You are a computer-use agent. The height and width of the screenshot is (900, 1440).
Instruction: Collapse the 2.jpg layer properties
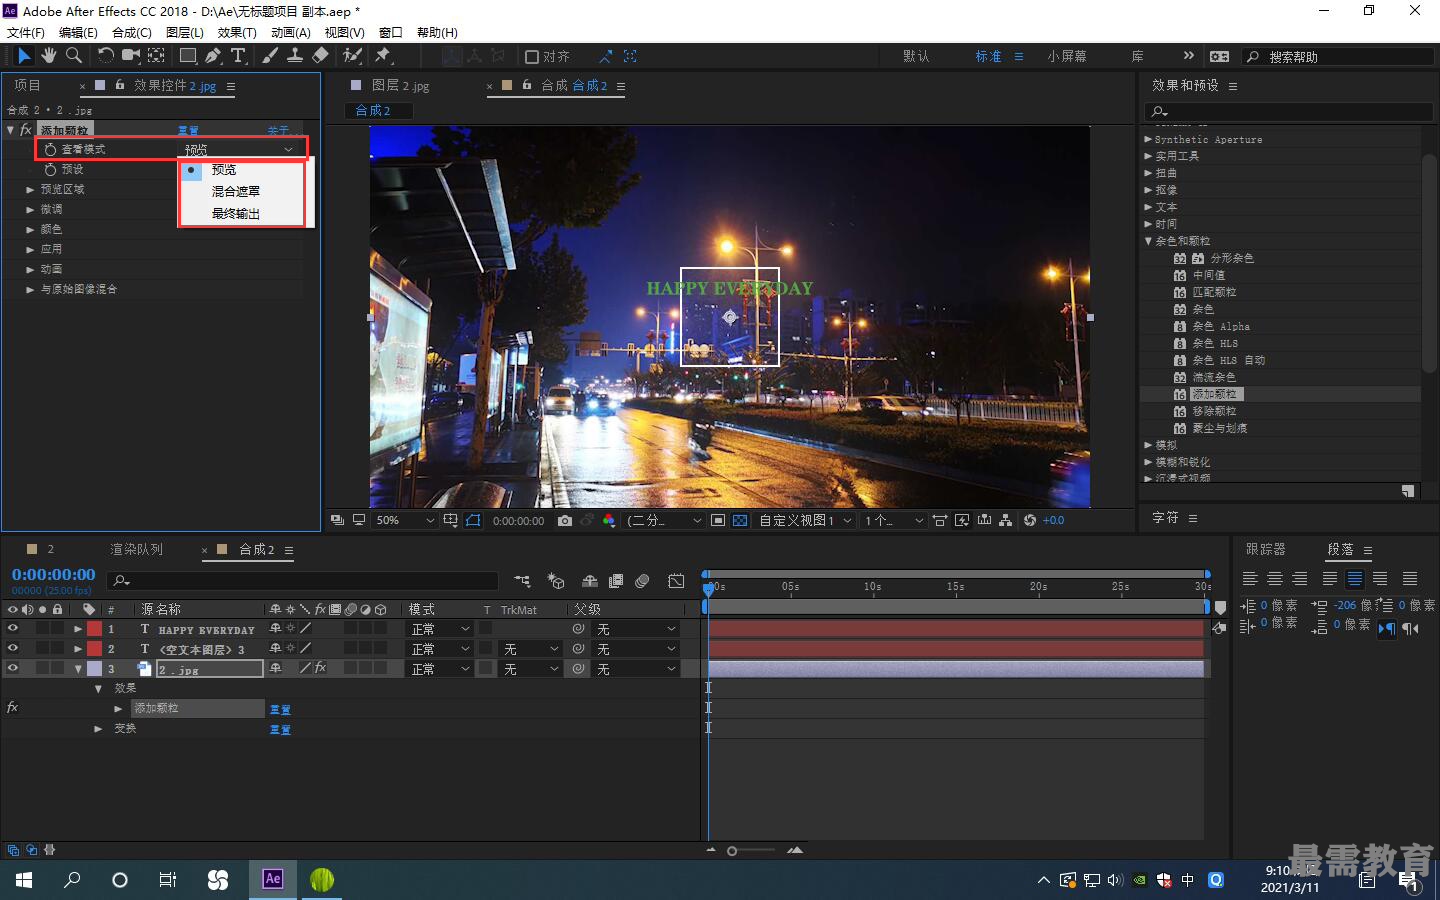pos(78,669)
